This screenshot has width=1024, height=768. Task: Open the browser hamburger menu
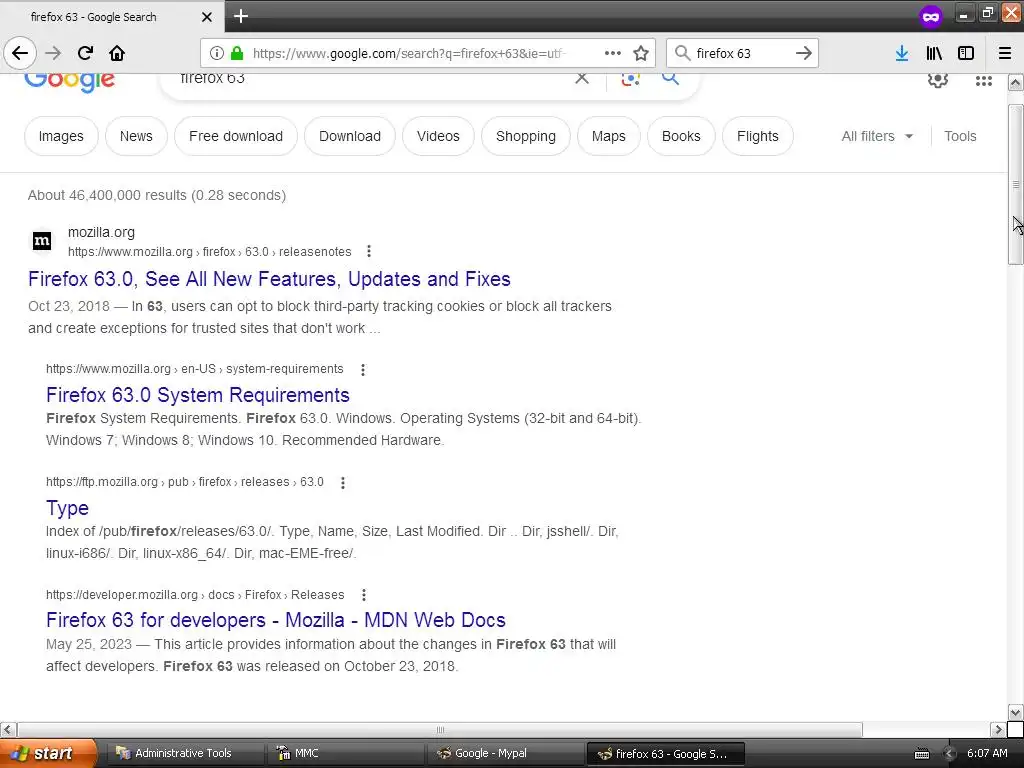(1005, 53)
